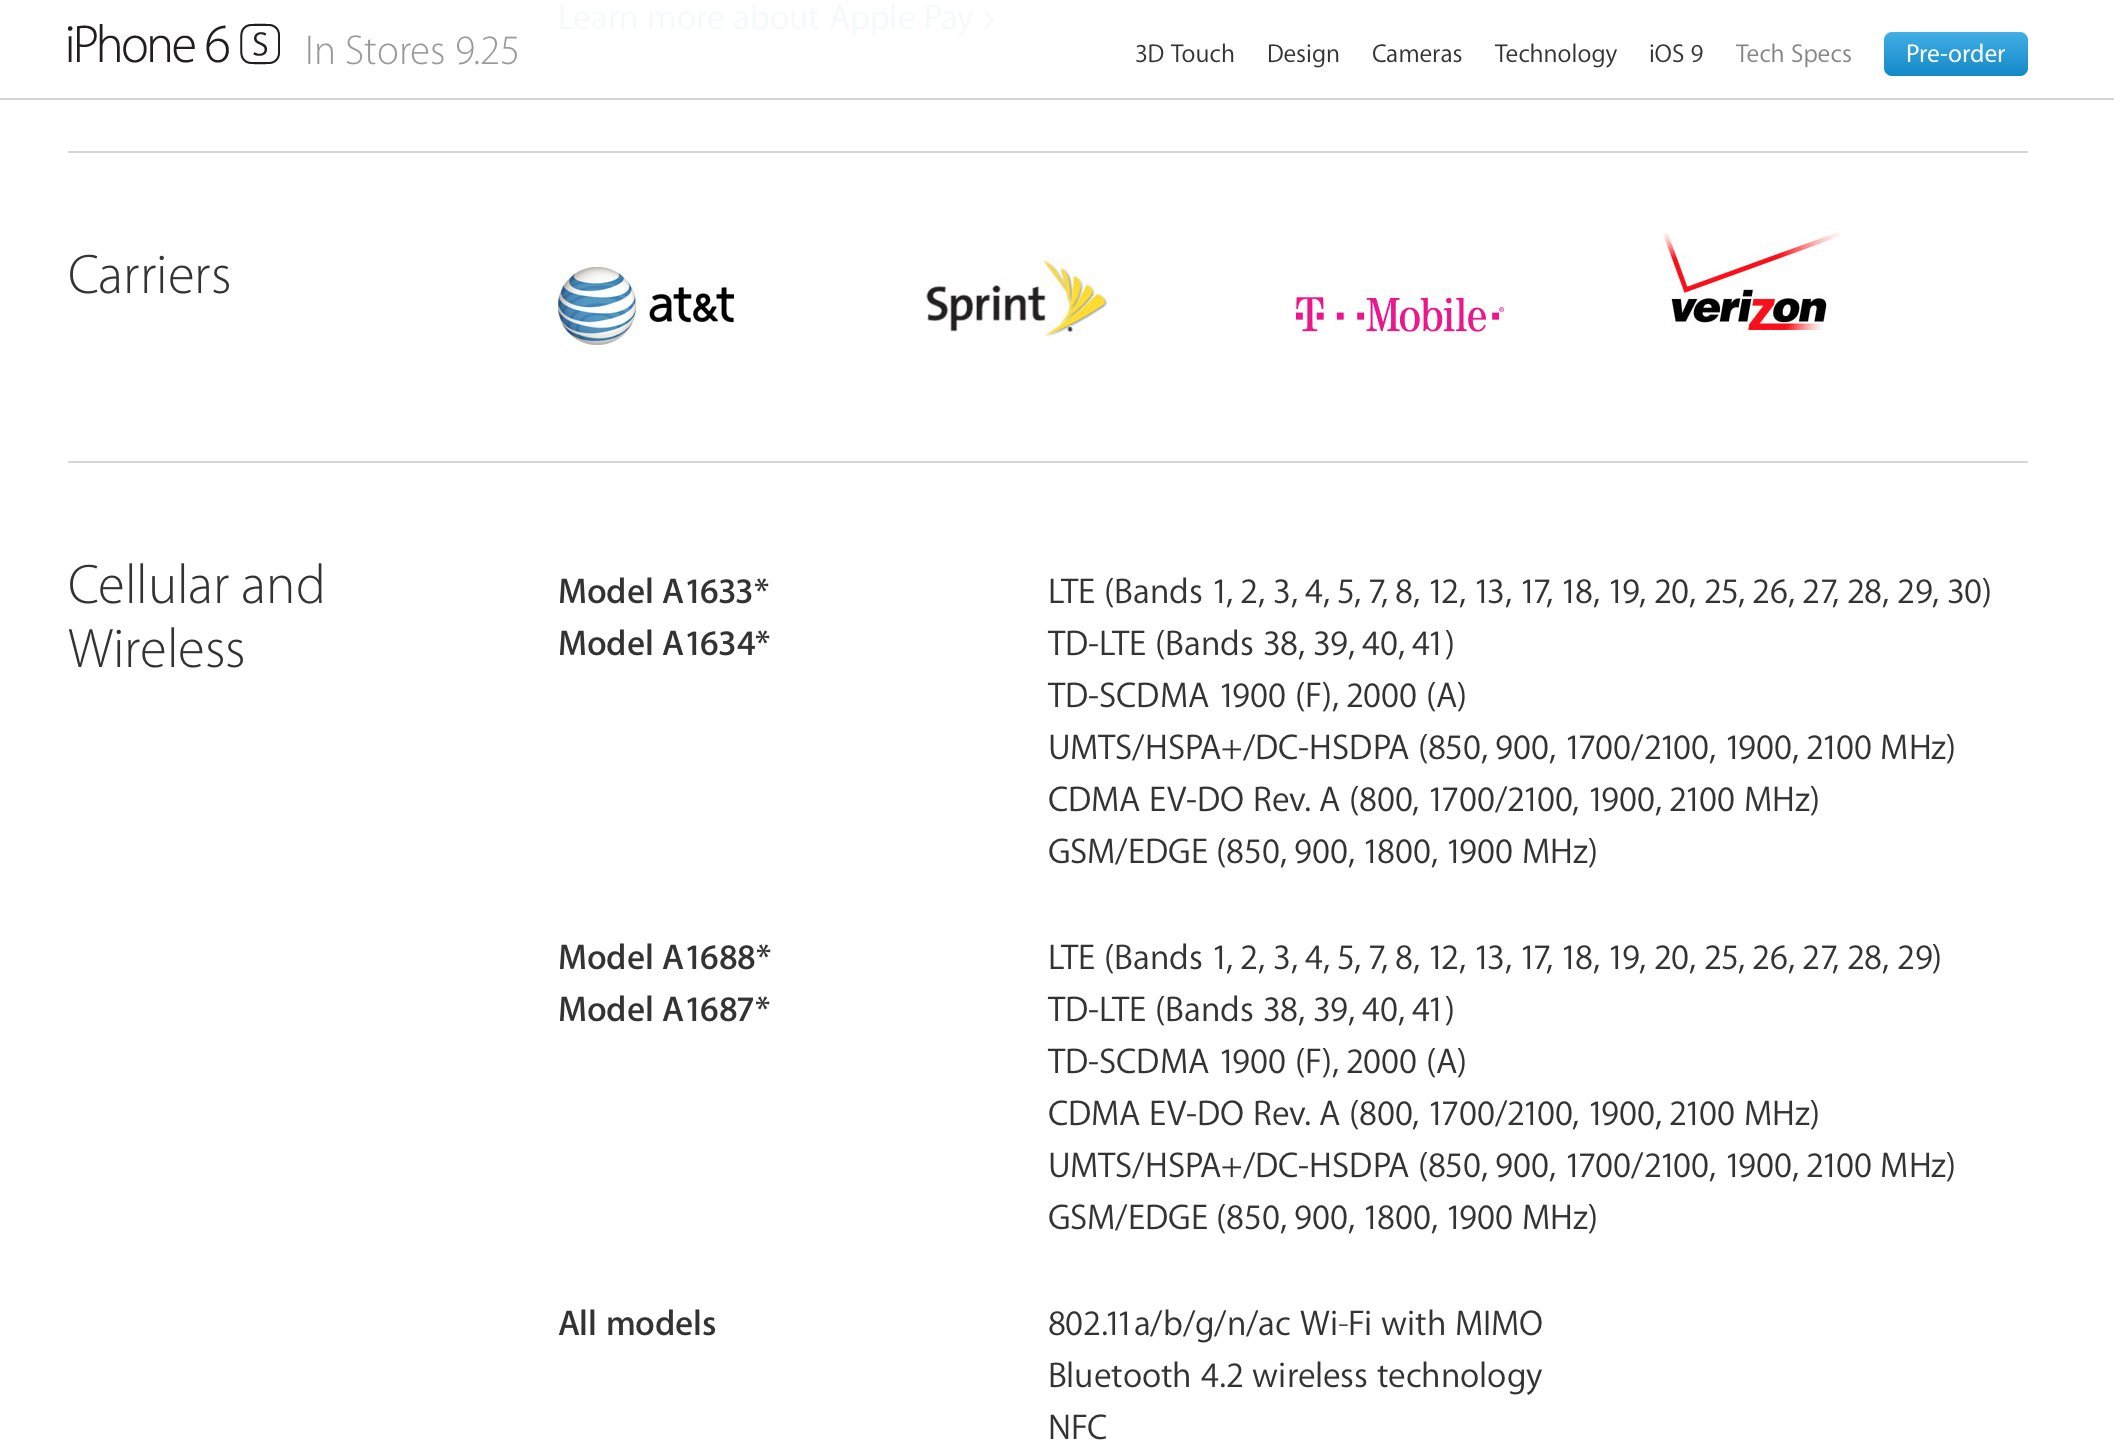
Task: Click the Sprint carrier logo
Action: click(x=1015, y=299)
